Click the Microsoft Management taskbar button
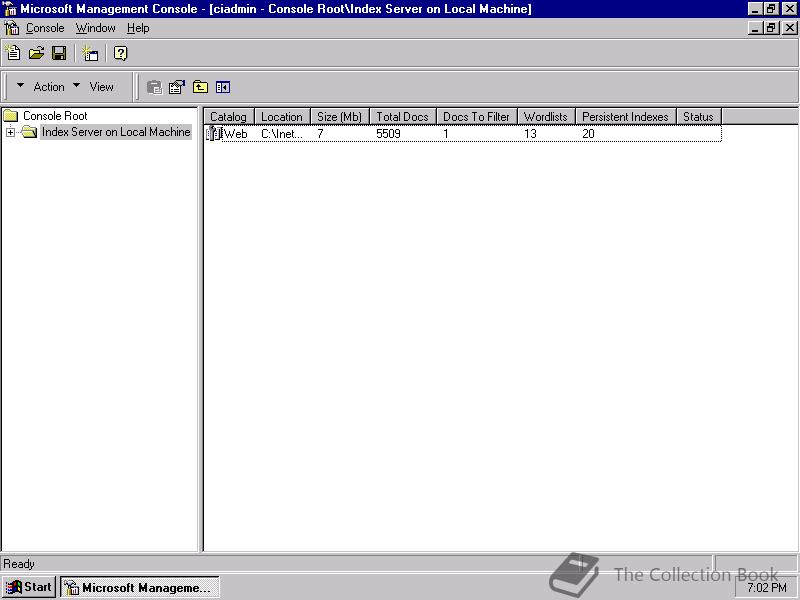Viewport: 800px width, 600px height. (x=140, y=587)
